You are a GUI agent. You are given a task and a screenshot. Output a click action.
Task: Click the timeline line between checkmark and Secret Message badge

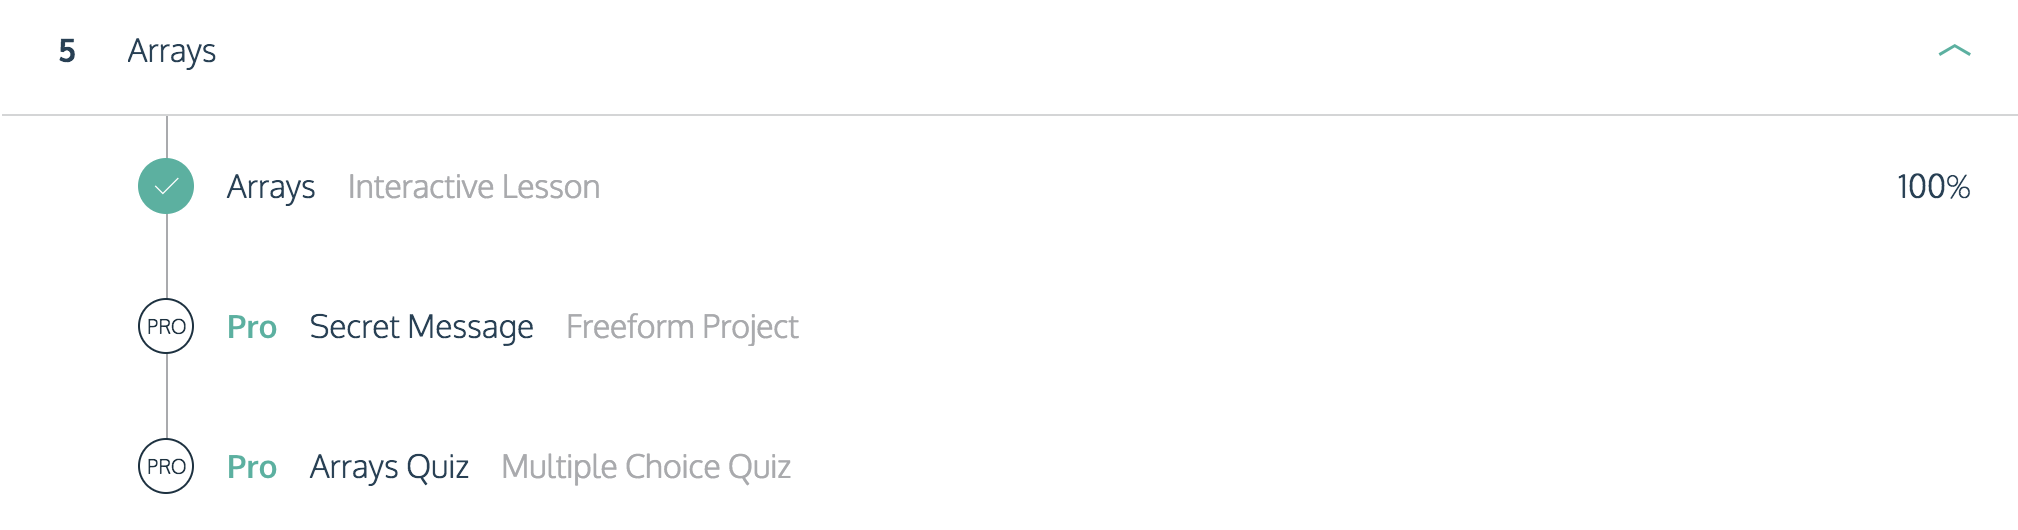166,256
